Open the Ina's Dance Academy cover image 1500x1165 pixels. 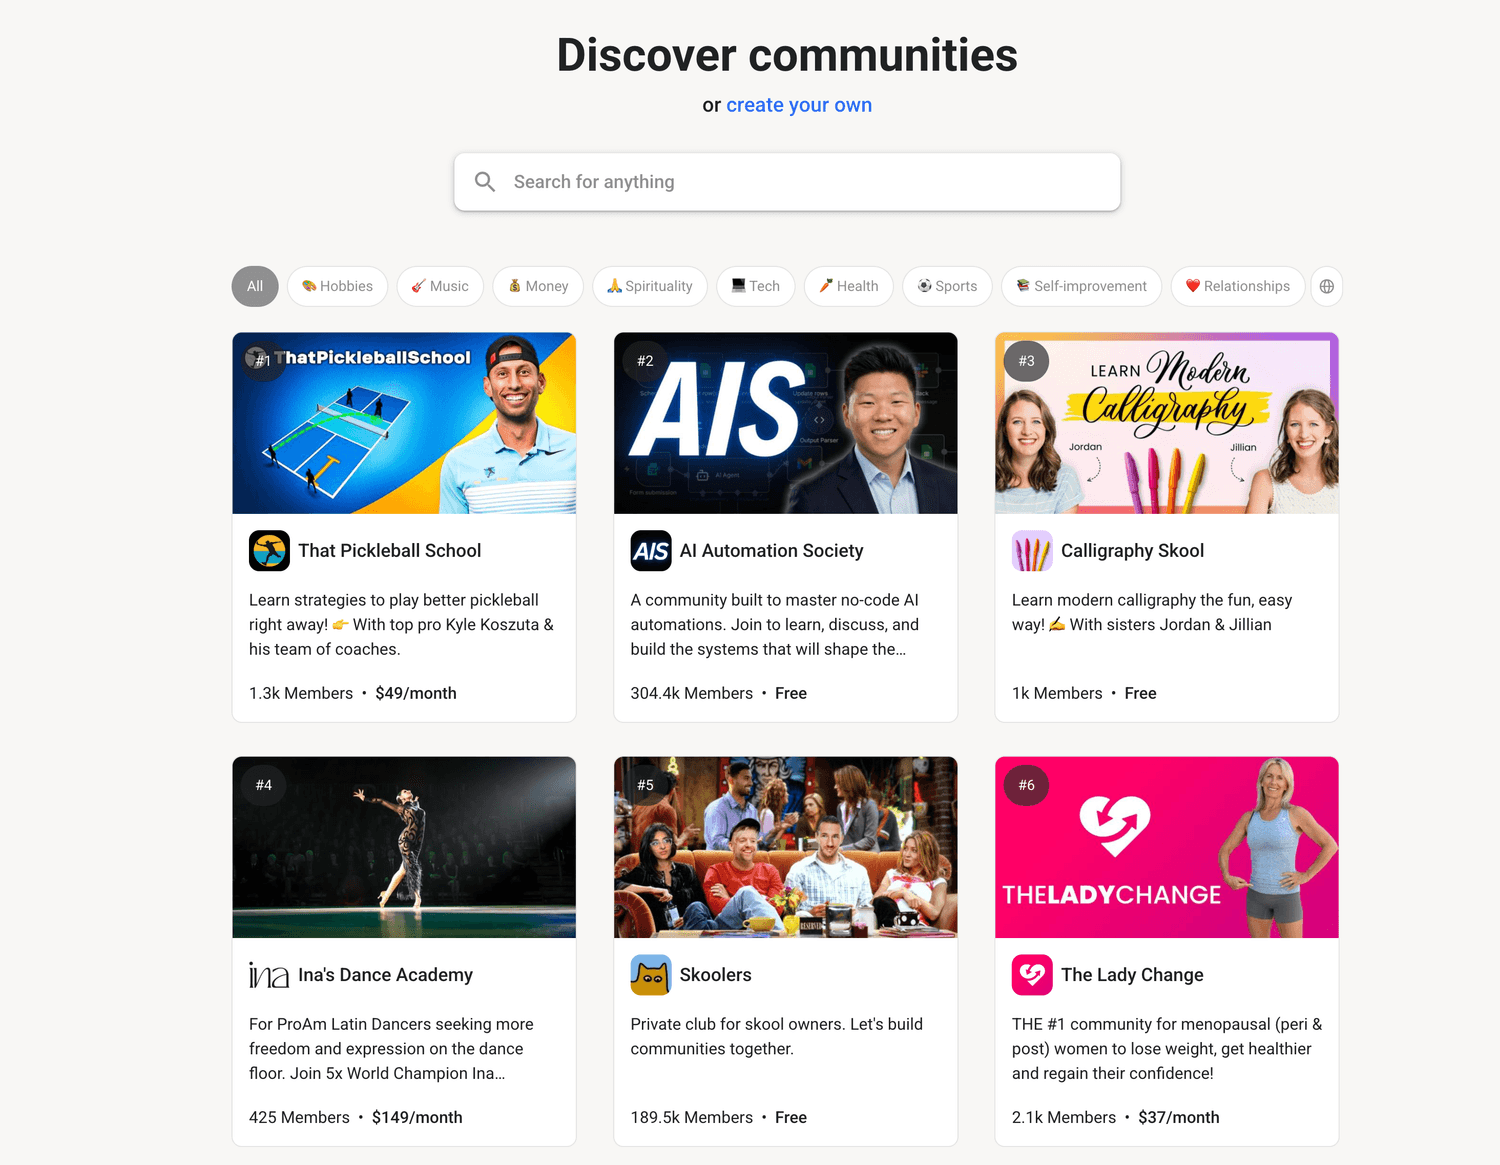[404, 847]
